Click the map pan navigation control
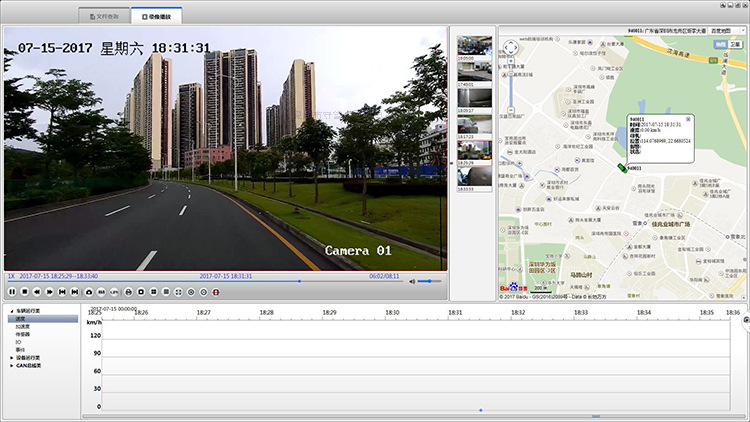Viewport: 750px width, 422px height. click(x=512, y=46)
